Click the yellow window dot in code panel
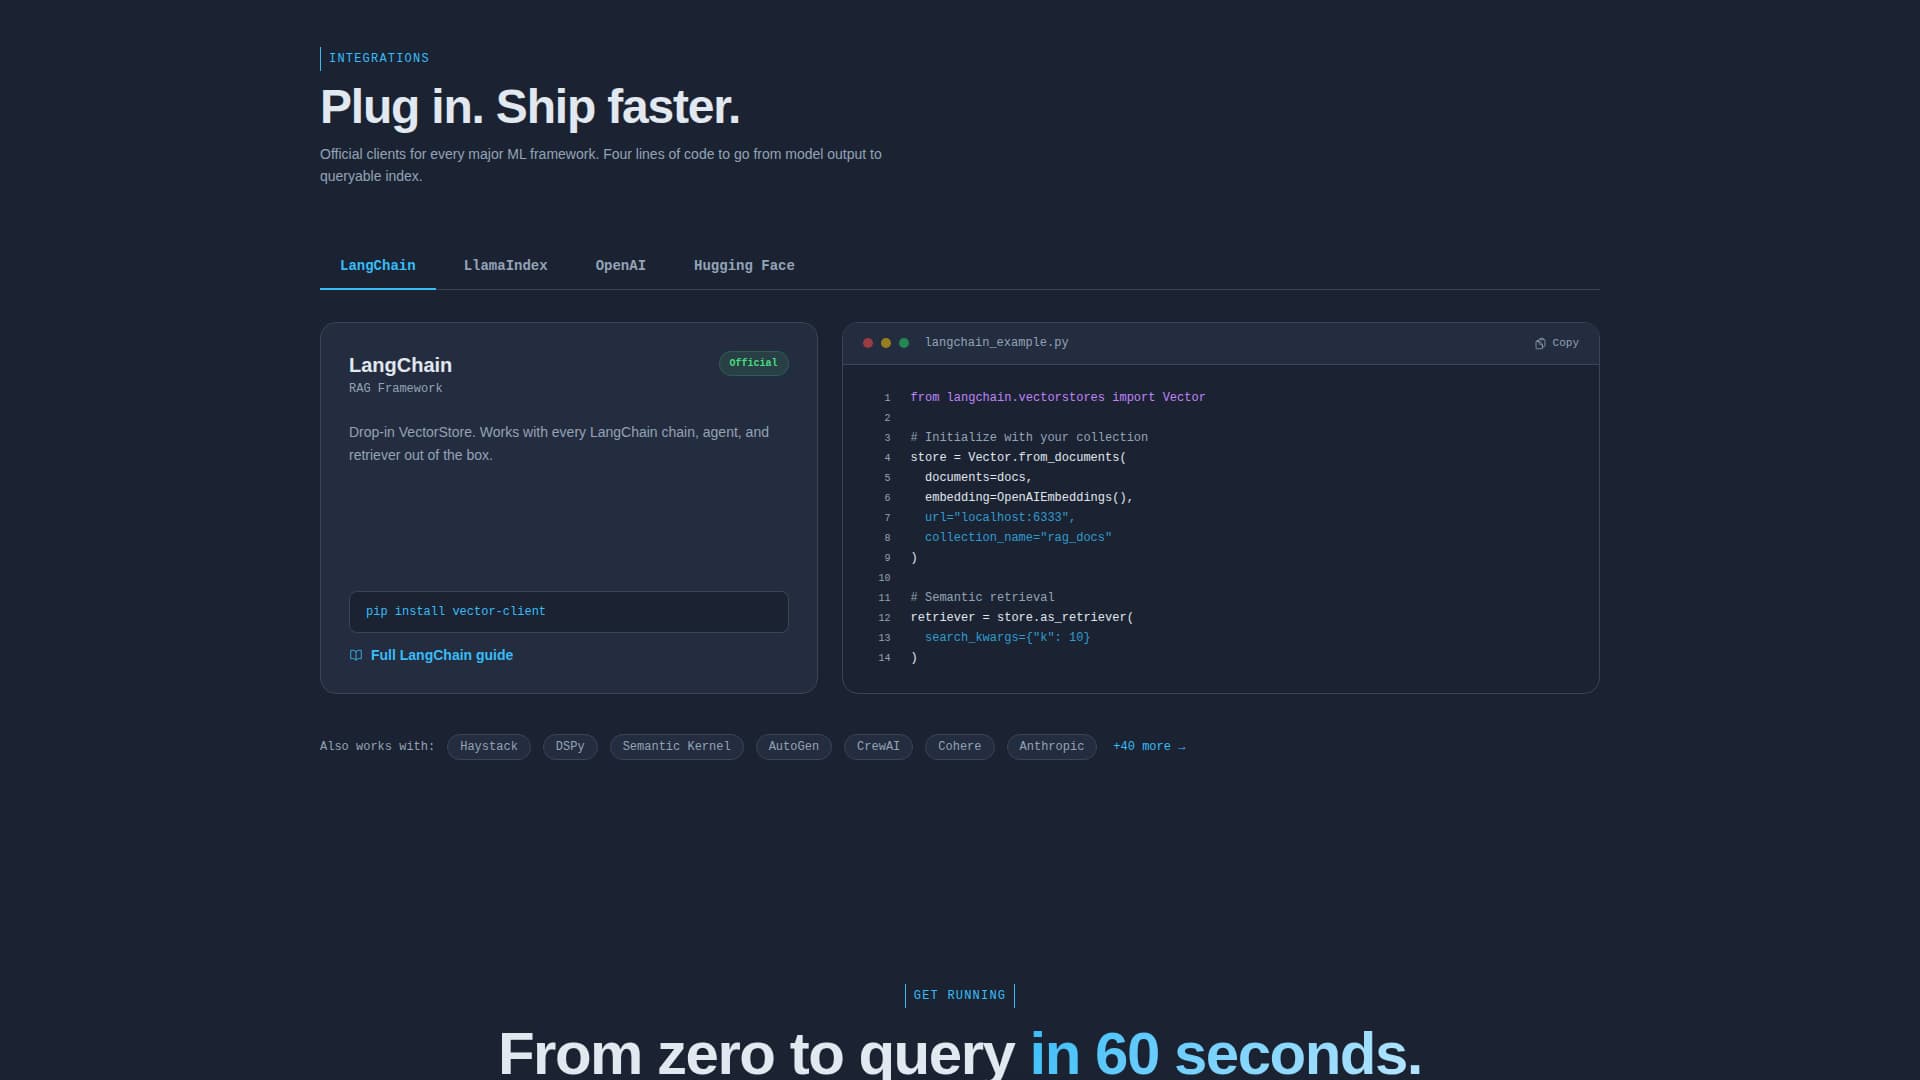Viewport: 1920px width, 1080px height. pos(886,343)
